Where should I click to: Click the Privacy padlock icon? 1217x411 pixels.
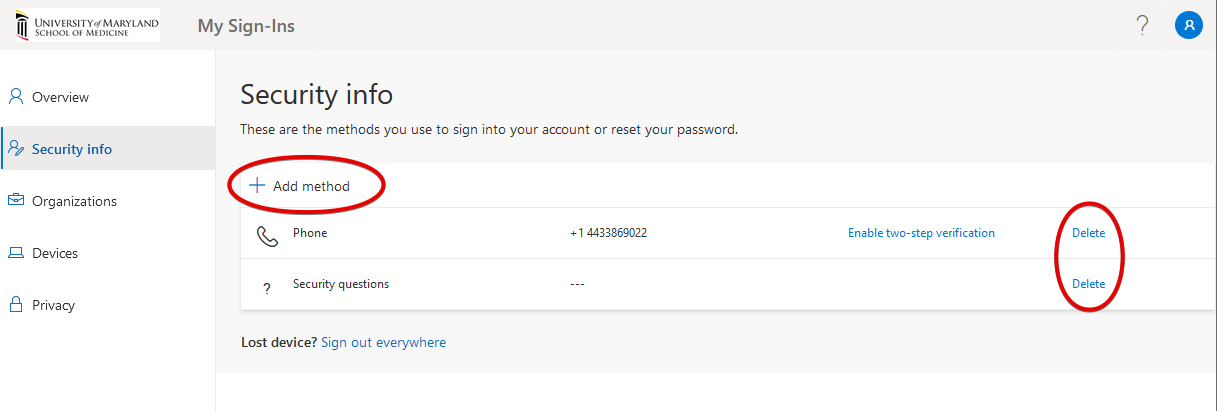pos(16,305)
